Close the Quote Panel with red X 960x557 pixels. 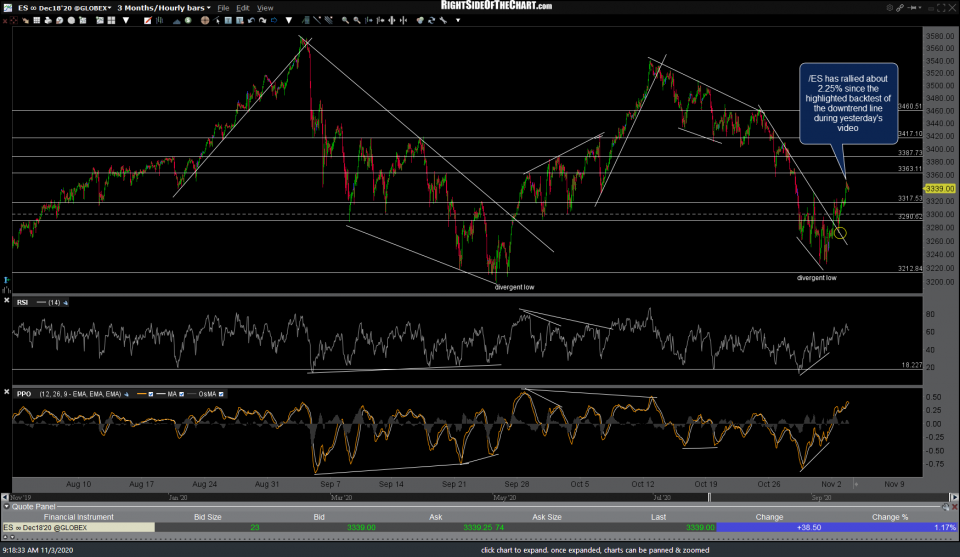pyautogui.click(x=954, y=507)
